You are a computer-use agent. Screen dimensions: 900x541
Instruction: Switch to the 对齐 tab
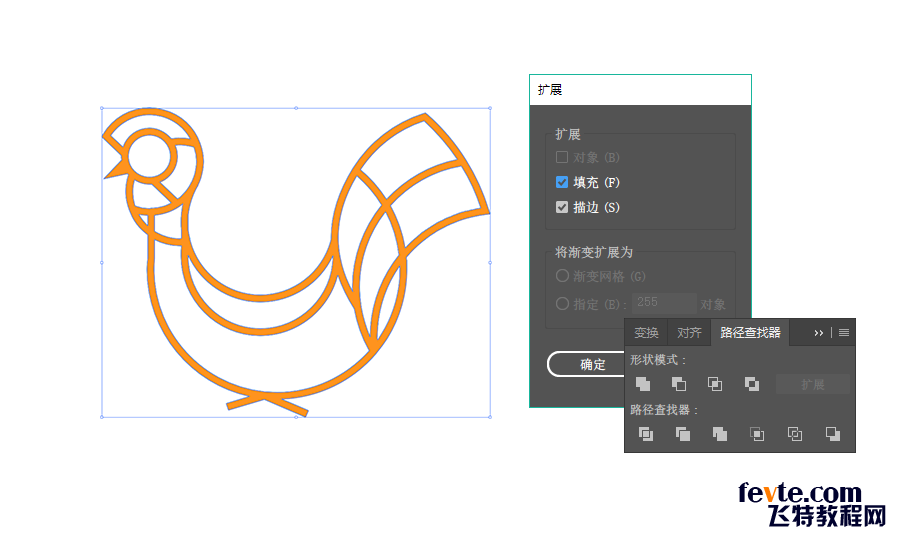(x=689, y=333)
